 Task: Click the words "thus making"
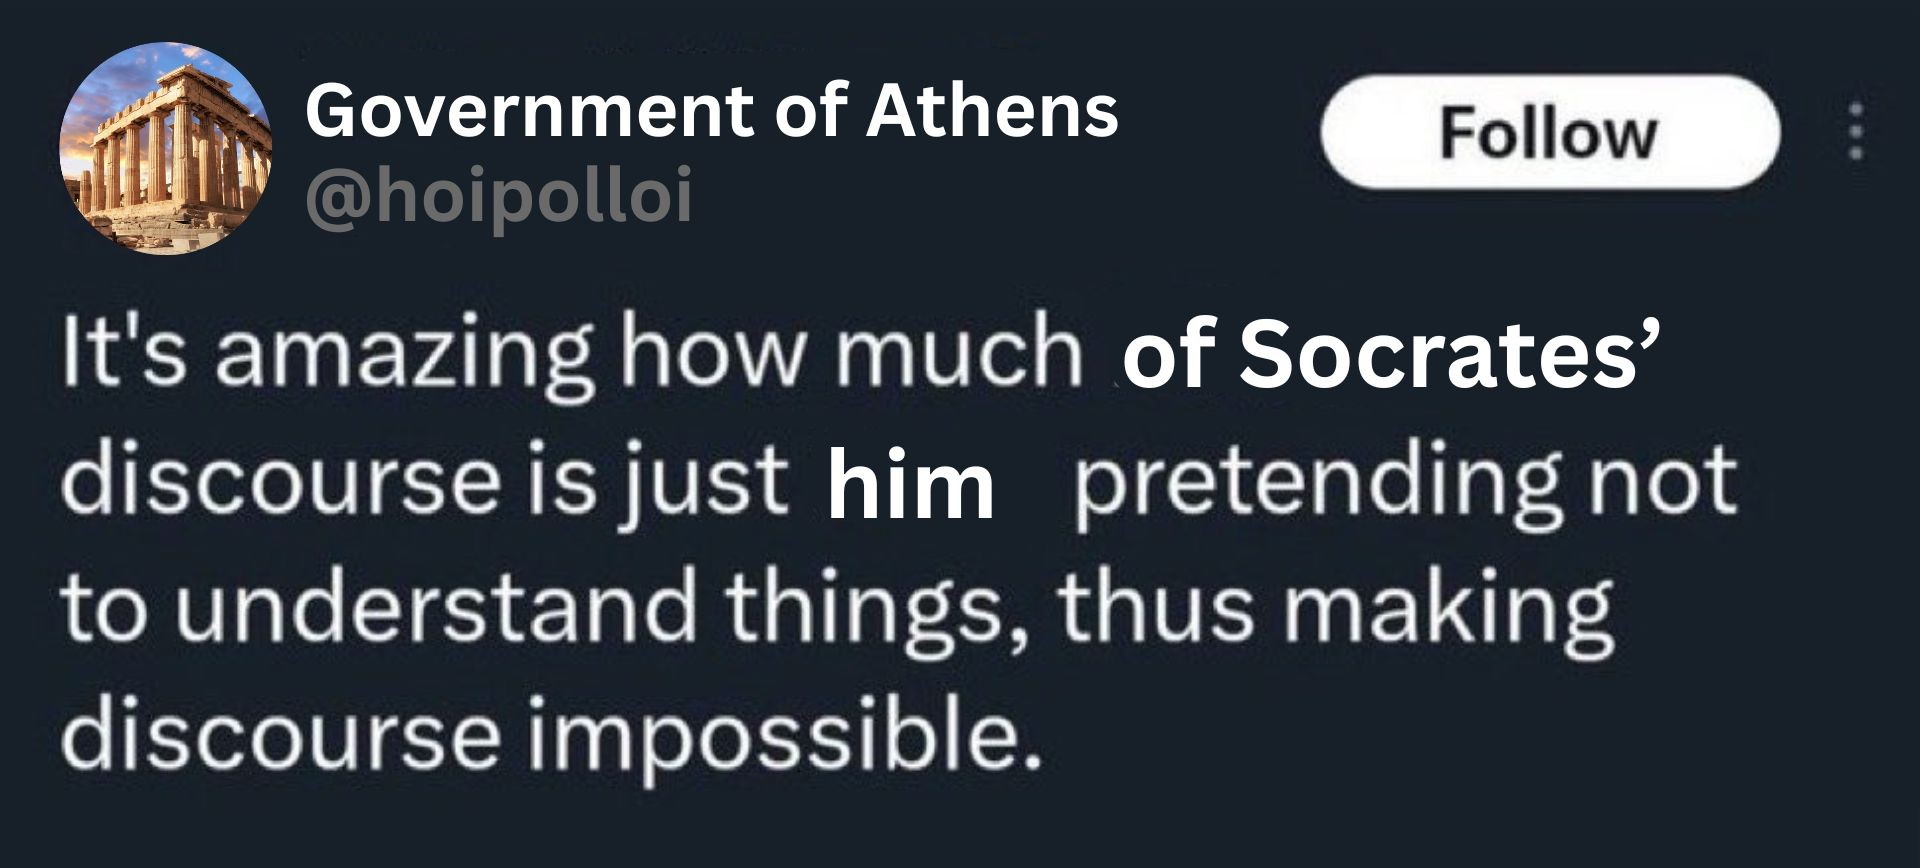click(x=1333, y=607)
